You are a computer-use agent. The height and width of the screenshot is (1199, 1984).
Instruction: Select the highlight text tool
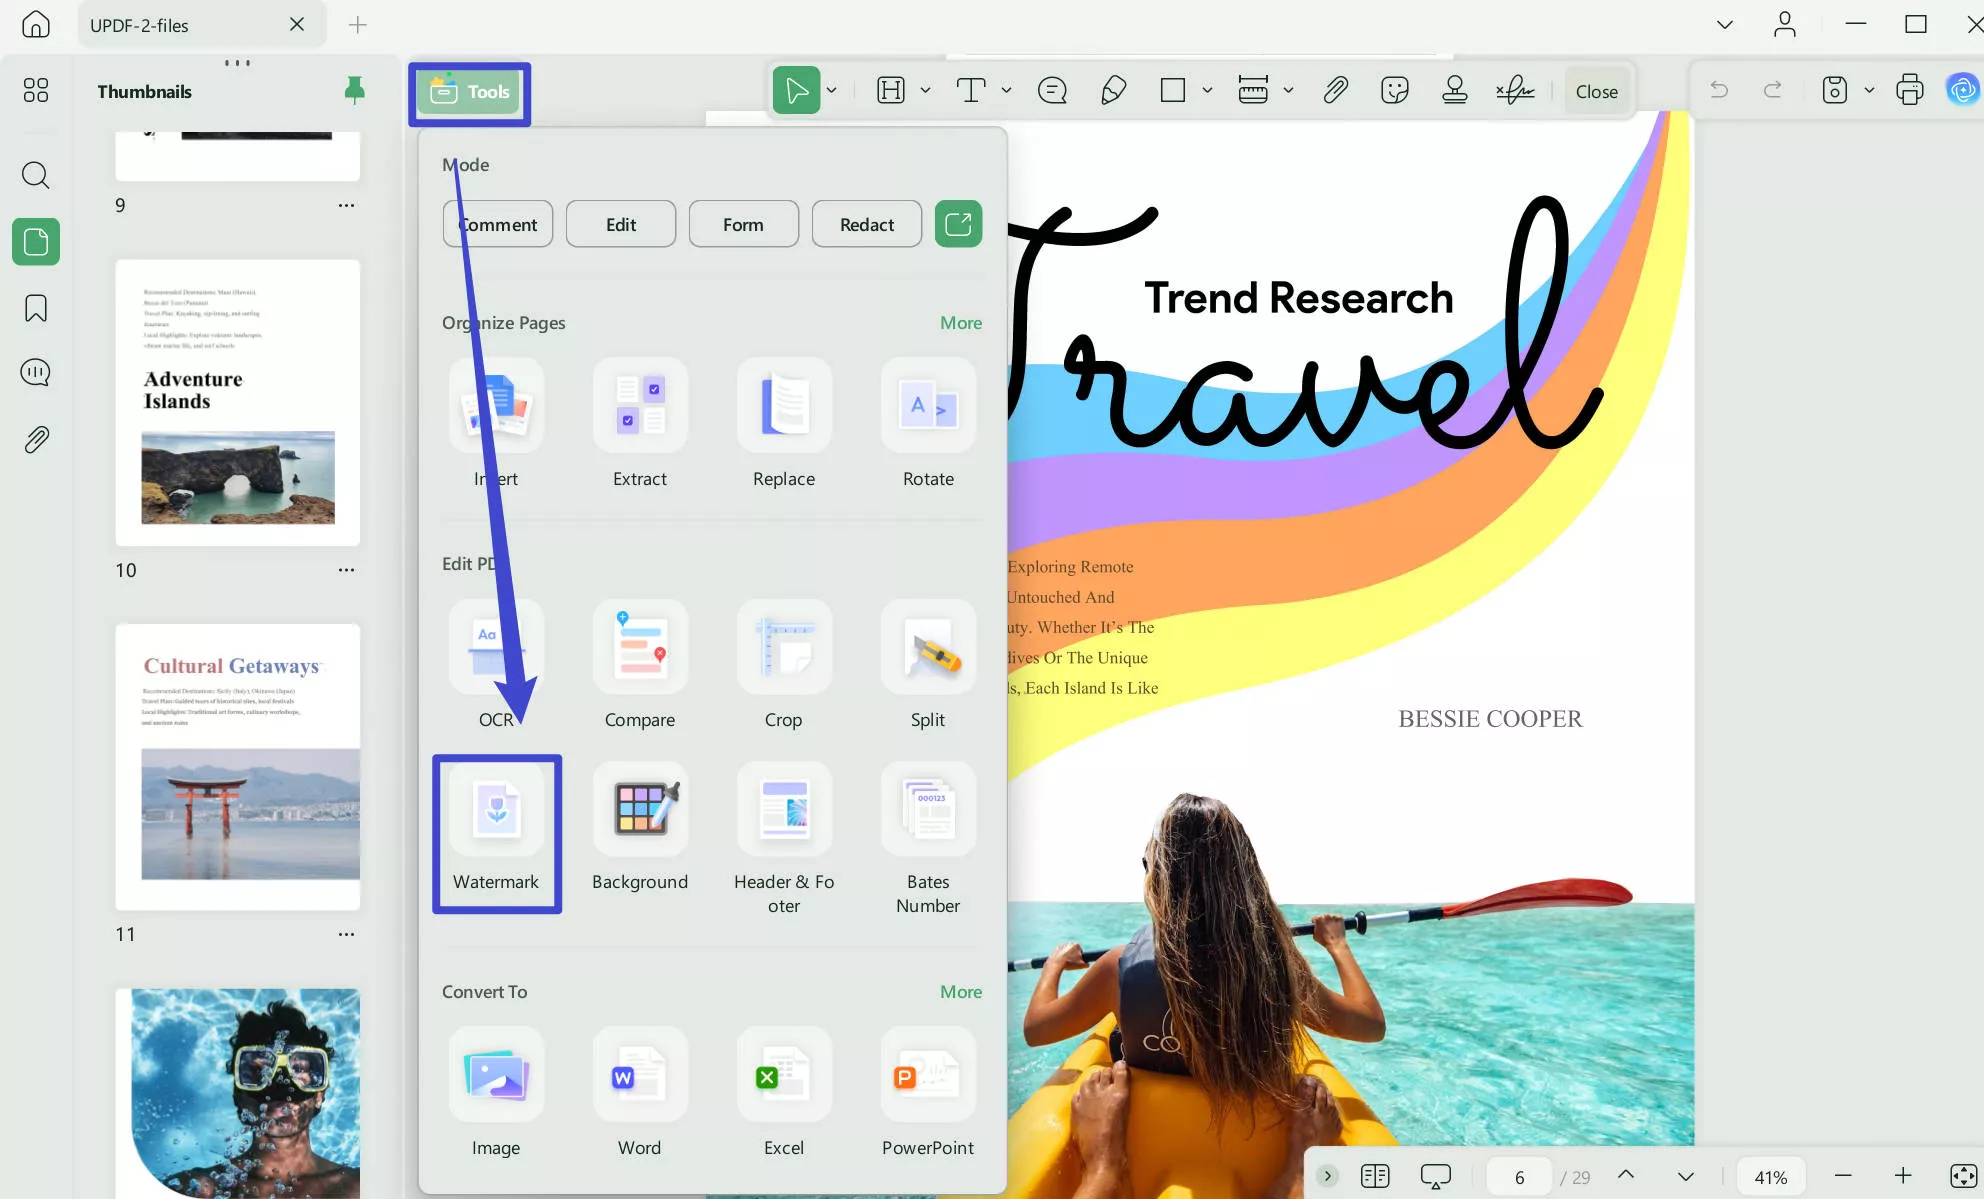(x=891, y=90)
